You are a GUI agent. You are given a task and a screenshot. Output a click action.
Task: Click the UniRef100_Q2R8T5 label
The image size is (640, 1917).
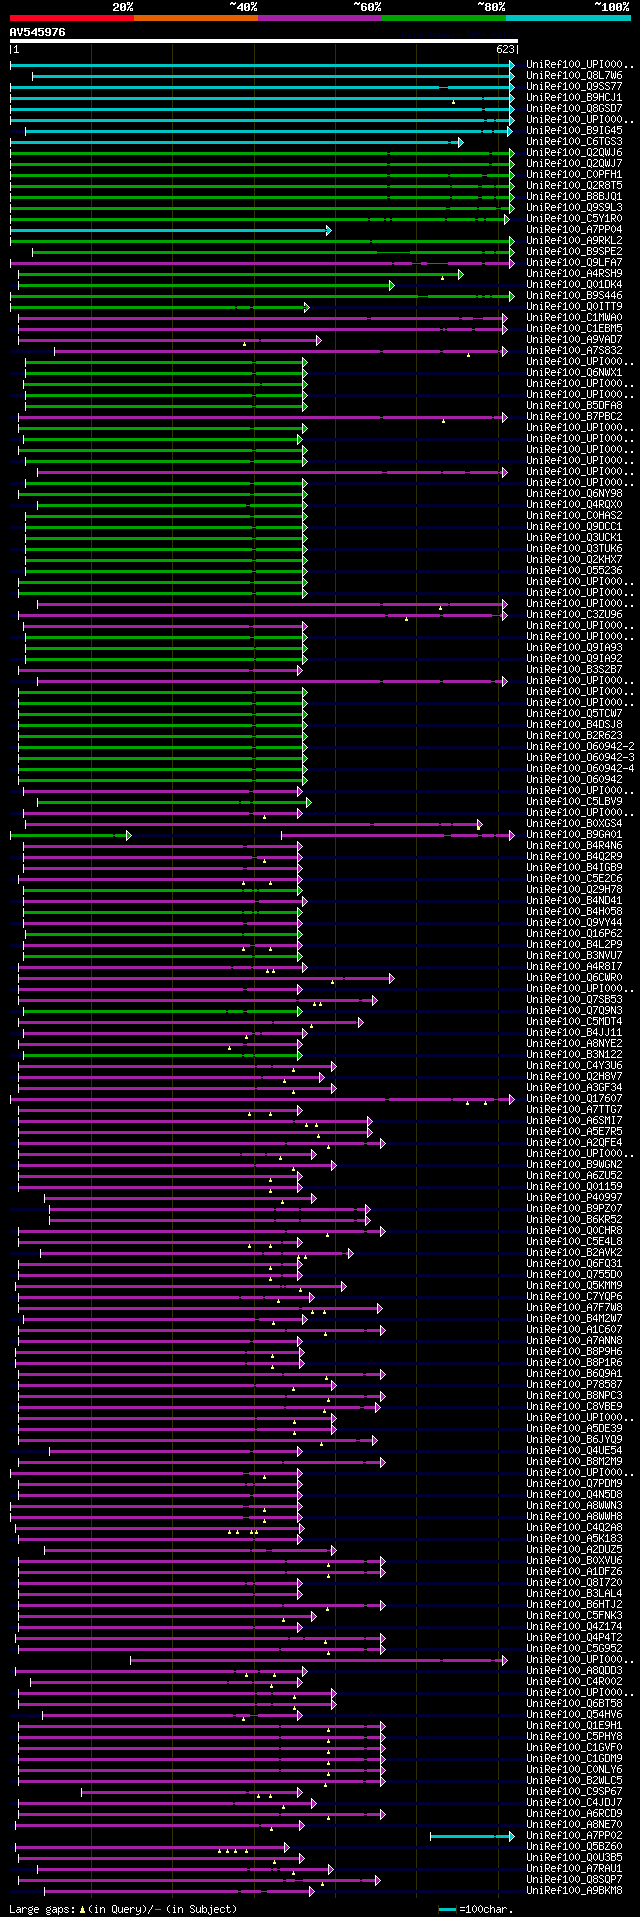click(574, 186)
